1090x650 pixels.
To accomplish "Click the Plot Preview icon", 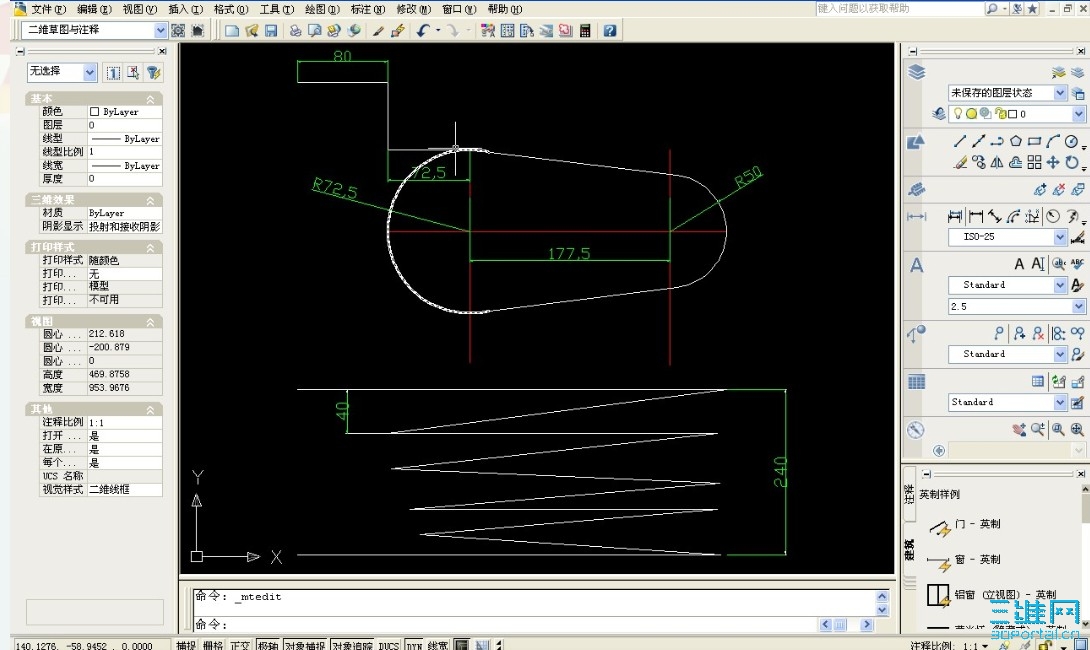I will pos(315,31).
